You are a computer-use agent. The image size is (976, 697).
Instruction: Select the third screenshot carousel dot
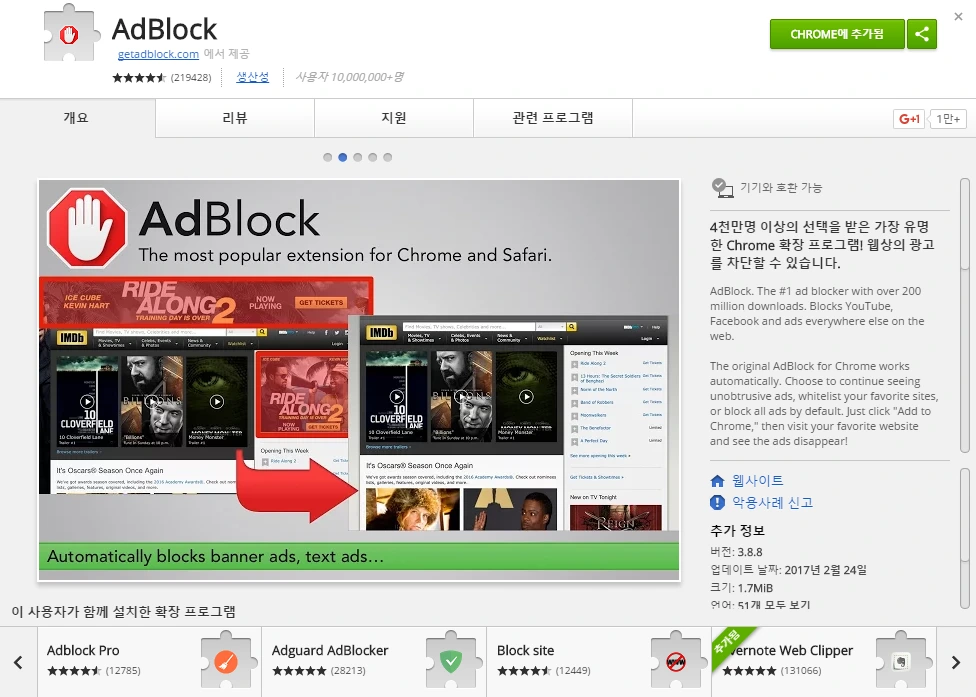[x=357, y=157]
